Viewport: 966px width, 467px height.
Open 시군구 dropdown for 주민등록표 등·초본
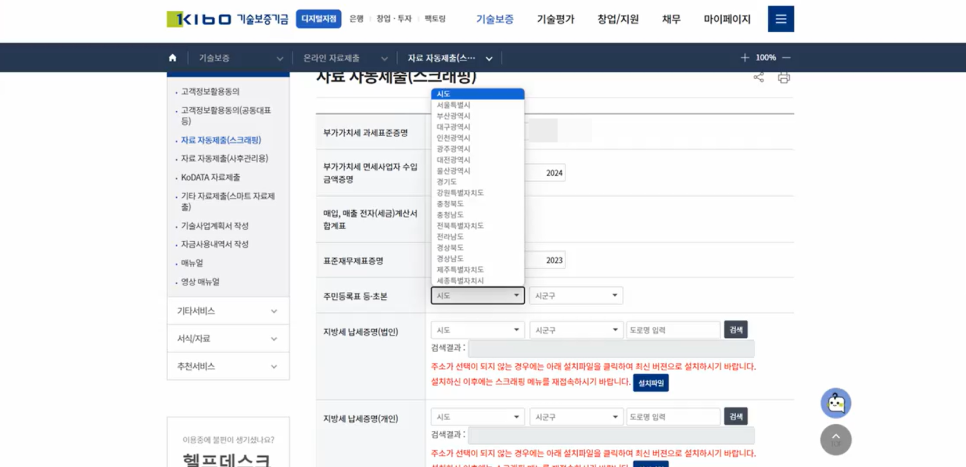pos(575,296)
